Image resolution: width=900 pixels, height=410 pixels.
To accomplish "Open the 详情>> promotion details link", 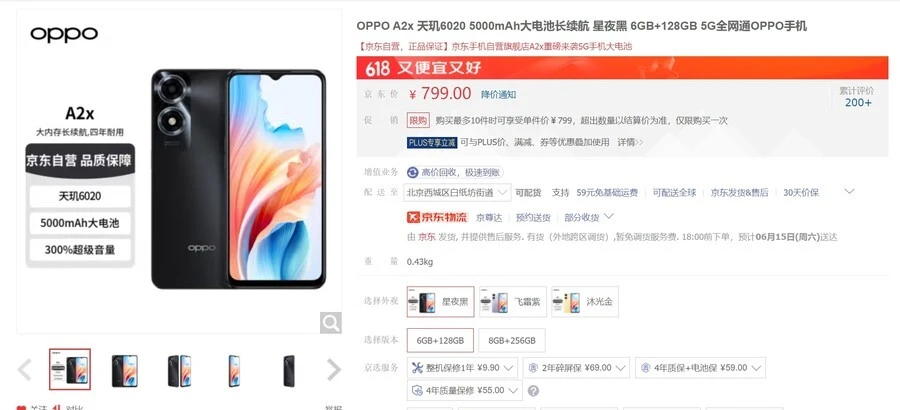I will point(630,142).
